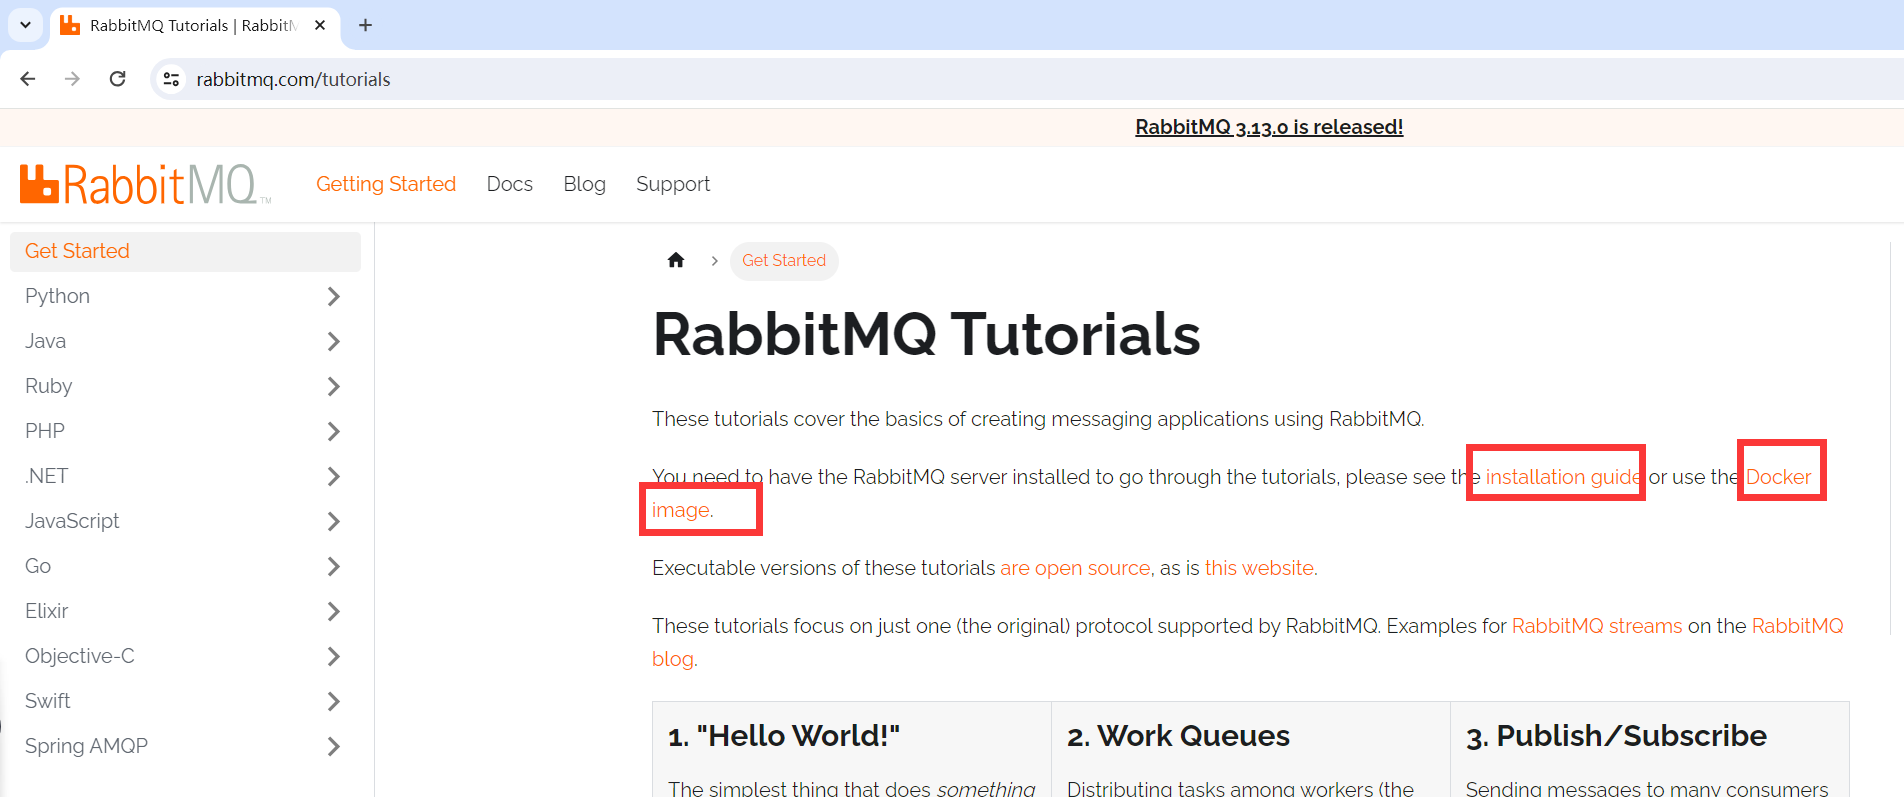Open the Swift sidebar entry
1904x797 pixels.
48,701
